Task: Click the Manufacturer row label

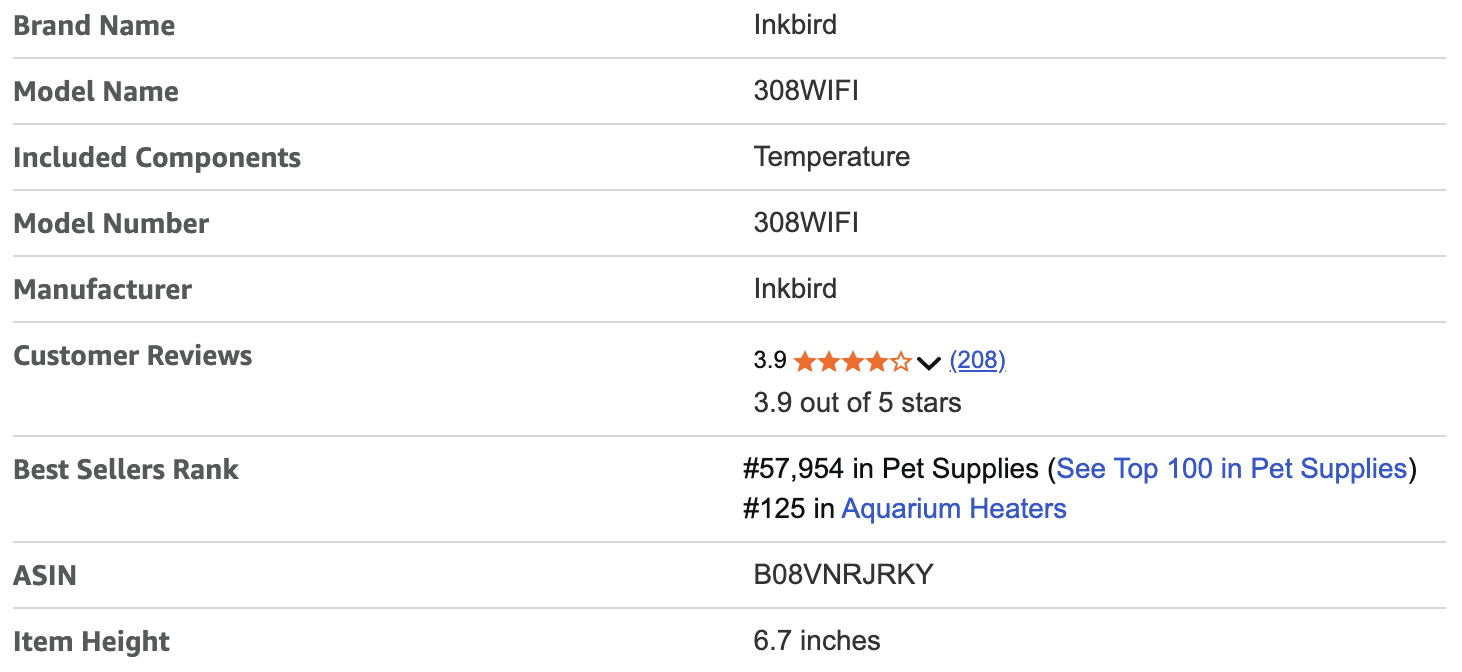Action: point(103,289)
